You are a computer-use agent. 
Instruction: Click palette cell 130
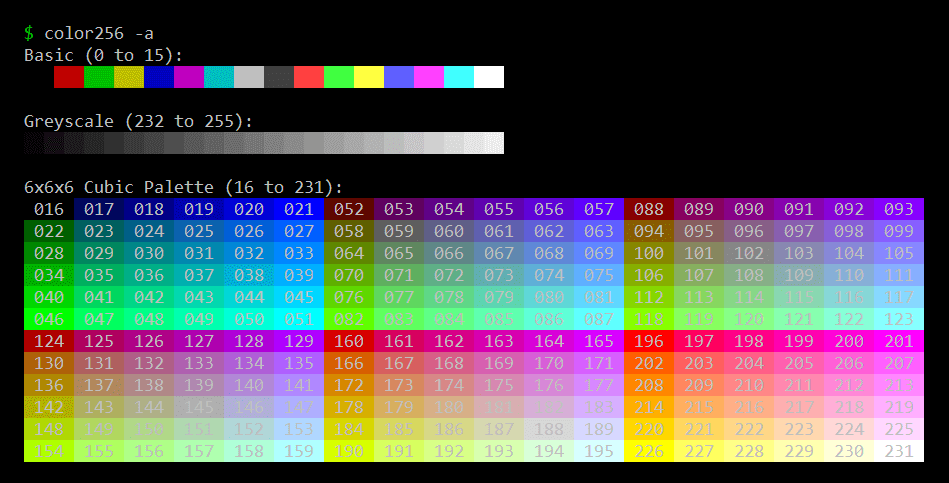tap(49, 363)
